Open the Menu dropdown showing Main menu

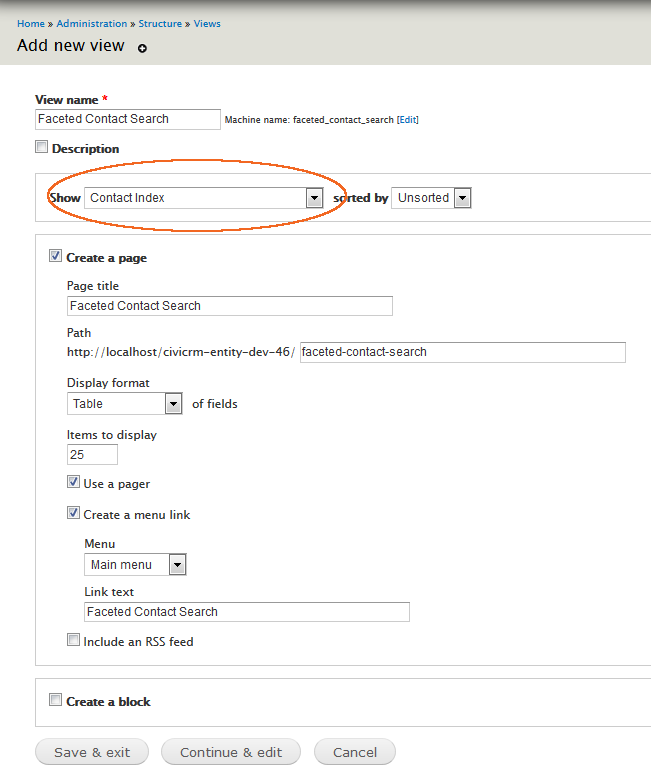coord(136,564)
